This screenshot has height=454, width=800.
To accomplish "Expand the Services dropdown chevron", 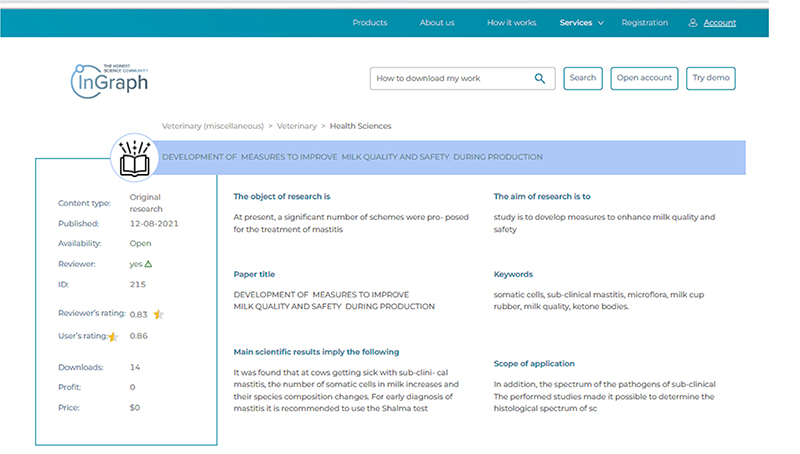I will point(601,23).
